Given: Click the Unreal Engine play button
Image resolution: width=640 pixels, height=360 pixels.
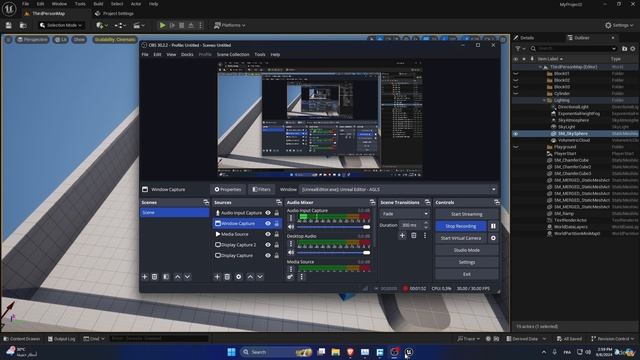Looking at the screenshot, I should (x=162, y=25).
